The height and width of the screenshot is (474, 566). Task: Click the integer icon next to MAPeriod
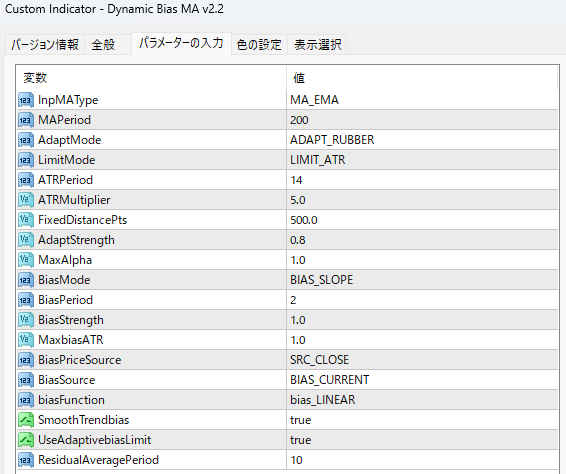point(26,120)
